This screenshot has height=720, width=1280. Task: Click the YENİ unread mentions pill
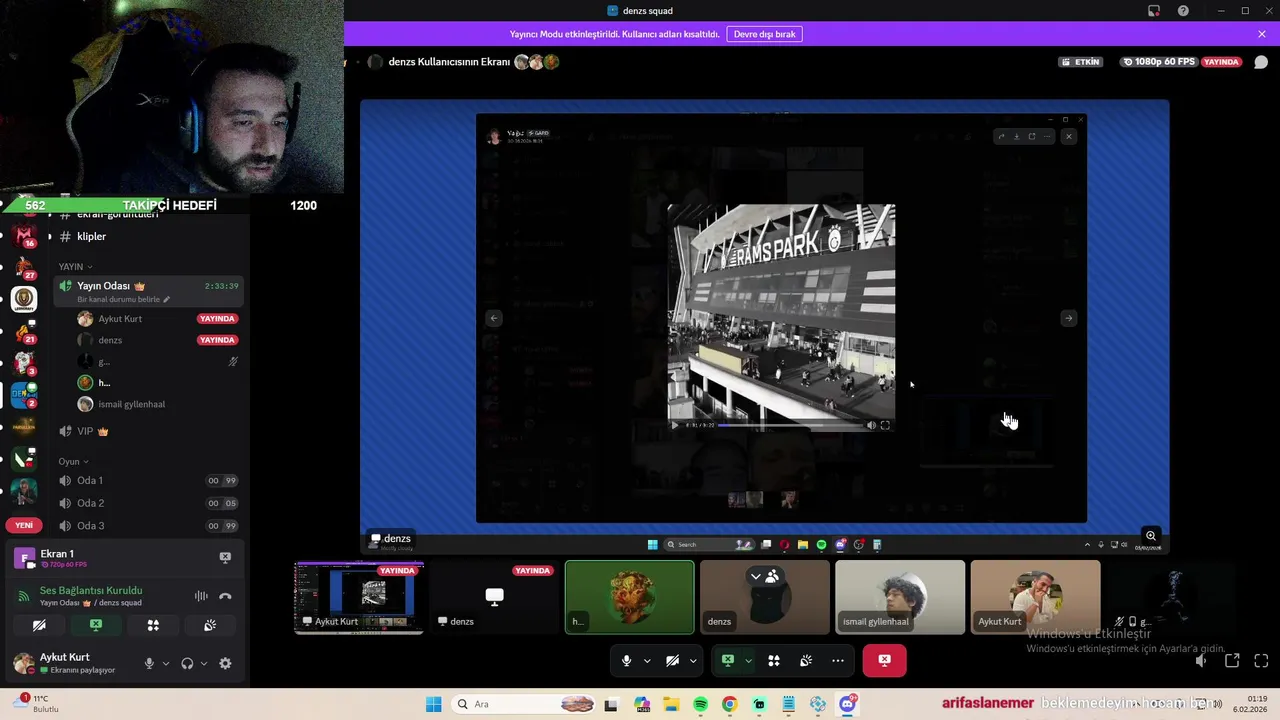tap(24, 525)
